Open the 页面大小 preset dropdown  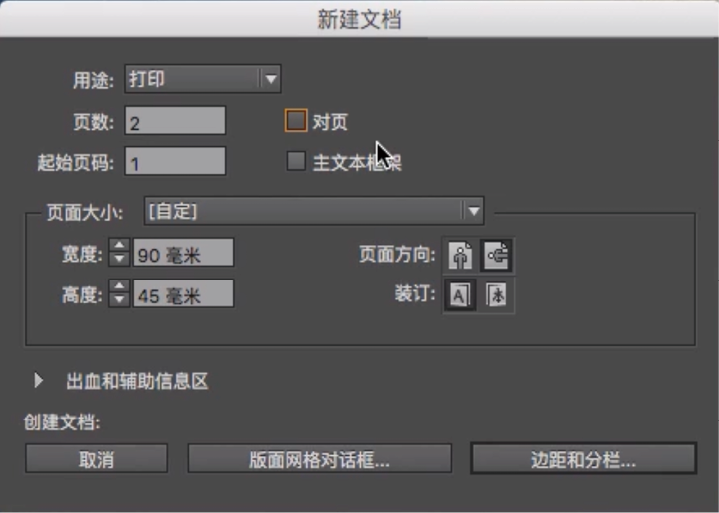[314, 211]
